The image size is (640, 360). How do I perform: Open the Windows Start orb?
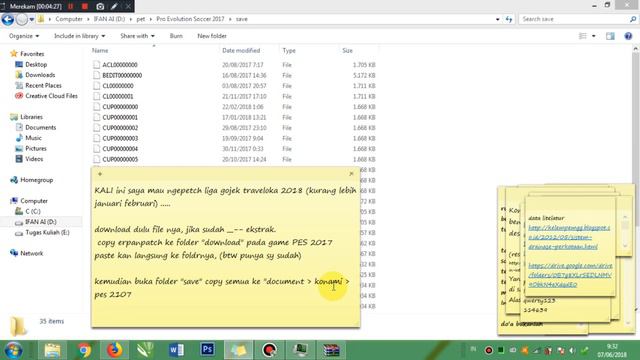(x=13, y=350)
